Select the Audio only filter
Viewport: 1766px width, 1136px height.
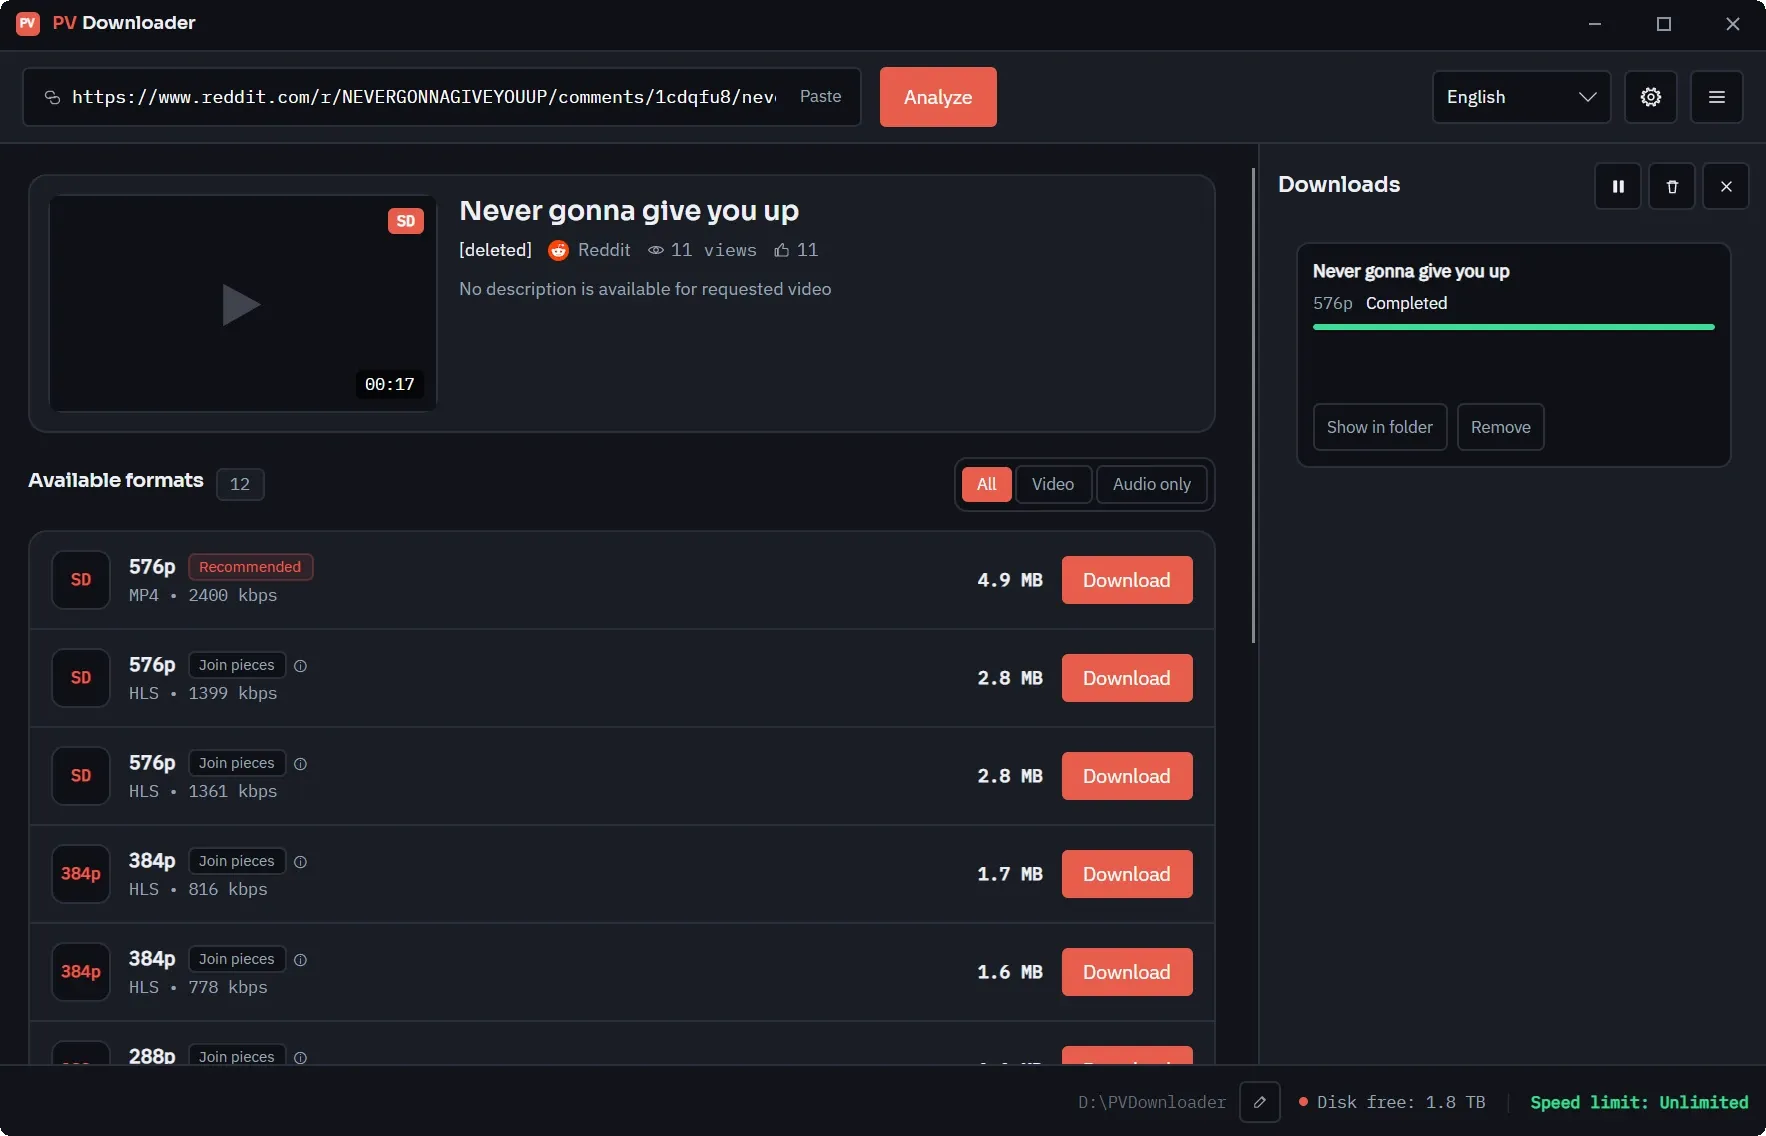point(1152,484)
